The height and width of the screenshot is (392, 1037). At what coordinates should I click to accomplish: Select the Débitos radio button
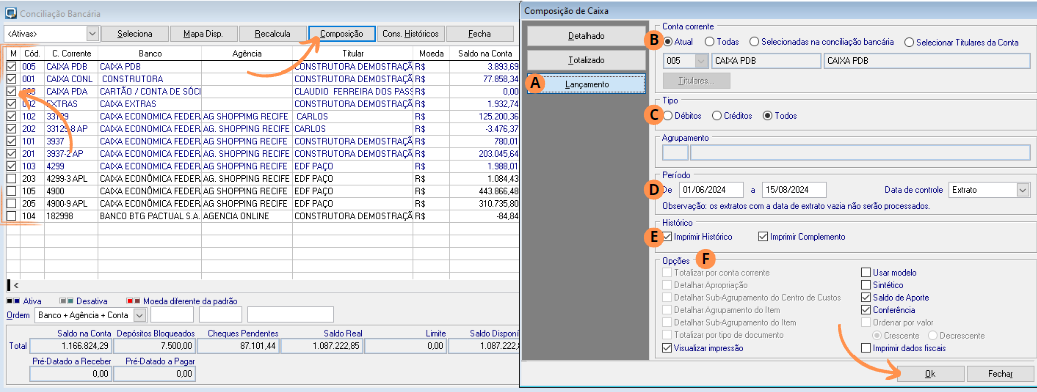coord(669,116)
